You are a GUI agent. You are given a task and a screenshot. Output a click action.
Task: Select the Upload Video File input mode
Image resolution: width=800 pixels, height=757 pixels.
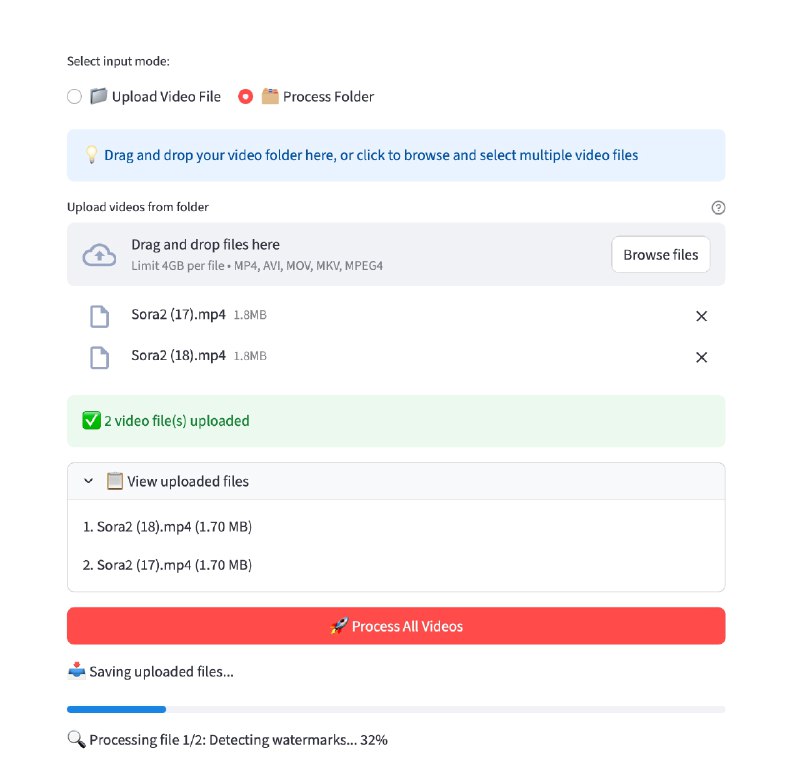pos(74,96)
